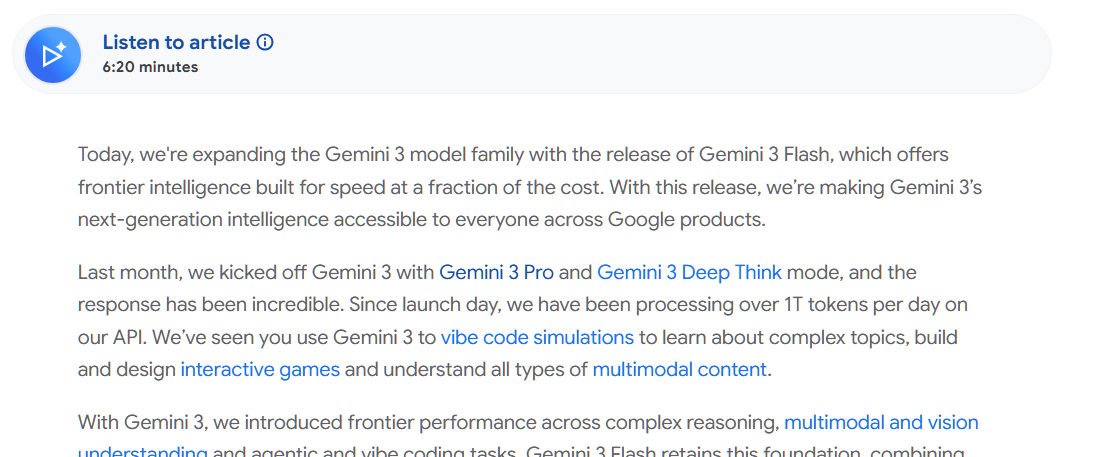Open the Gemini 3 Deep Think link

coord(689,272)
